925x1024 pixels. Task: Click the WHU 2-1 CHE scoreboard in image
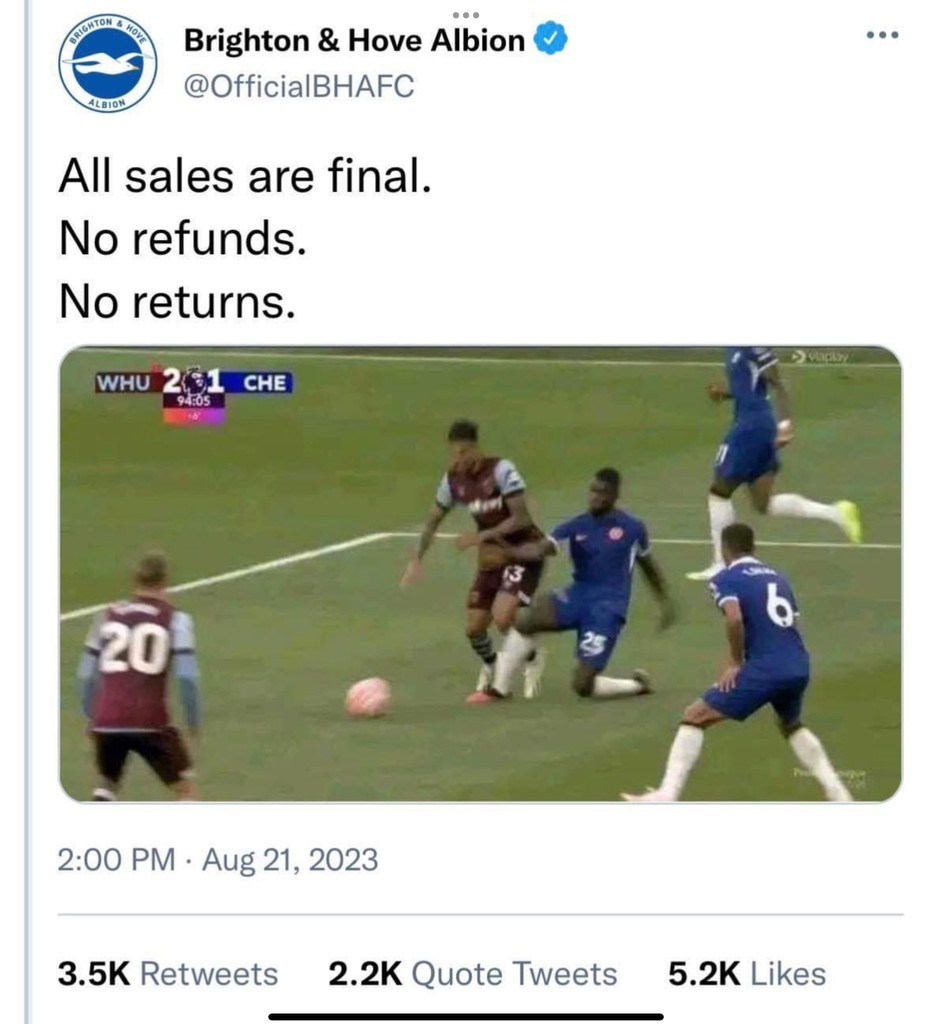(x=192, y=384)
